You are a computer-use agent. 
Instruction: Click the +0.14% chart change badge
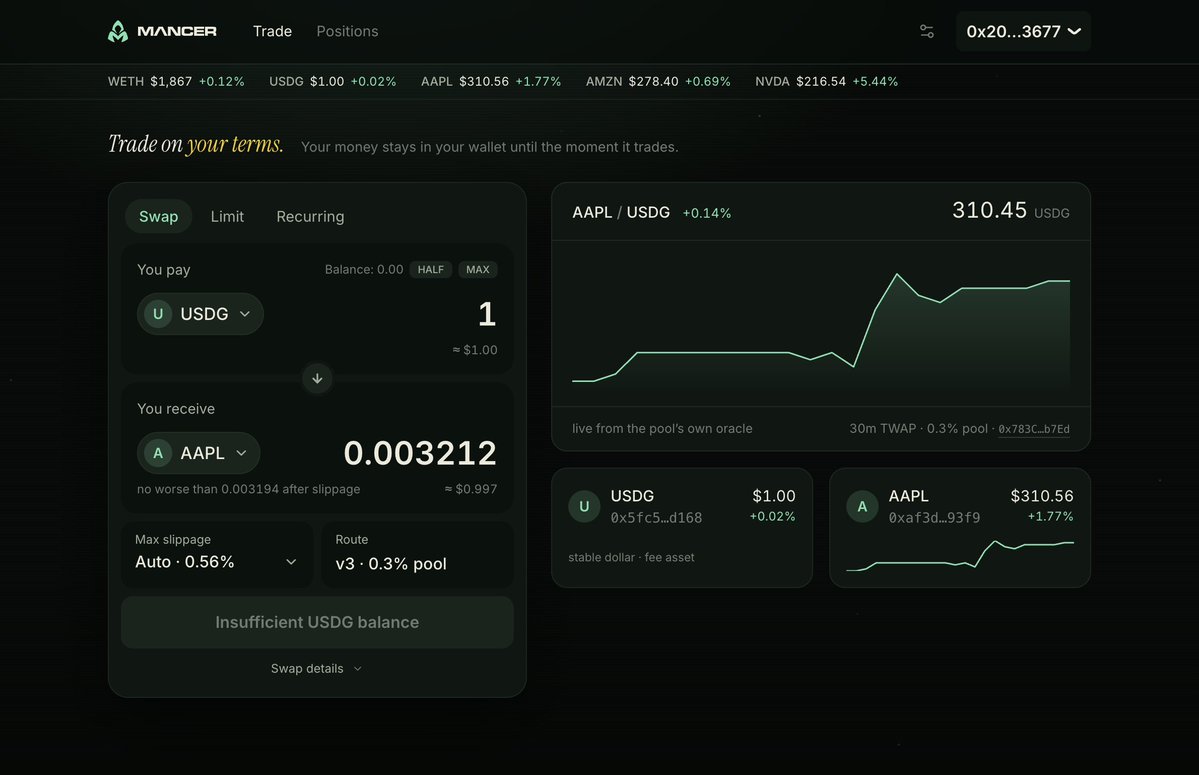click(x=707, y=213)
